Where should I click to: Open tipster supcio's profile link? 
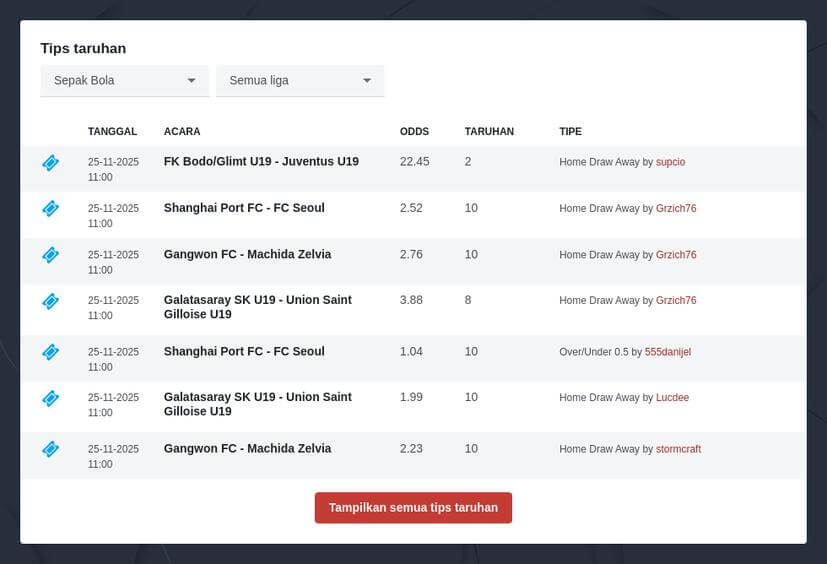(x=670, y=162)
